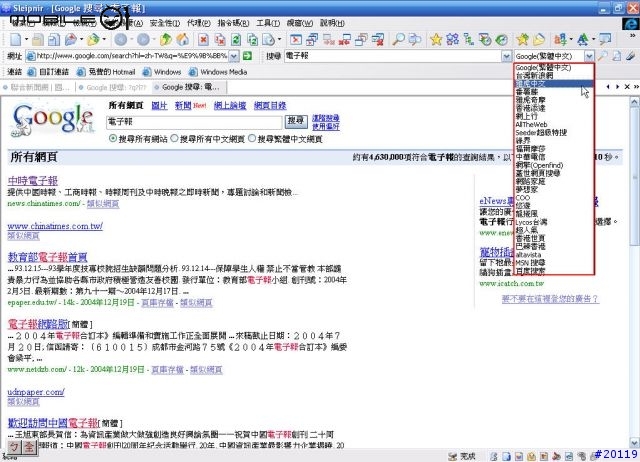The height and width of the screenshot is (462, 640).
Task: Click the Google 搜尋 button
Action: point(296,121)
